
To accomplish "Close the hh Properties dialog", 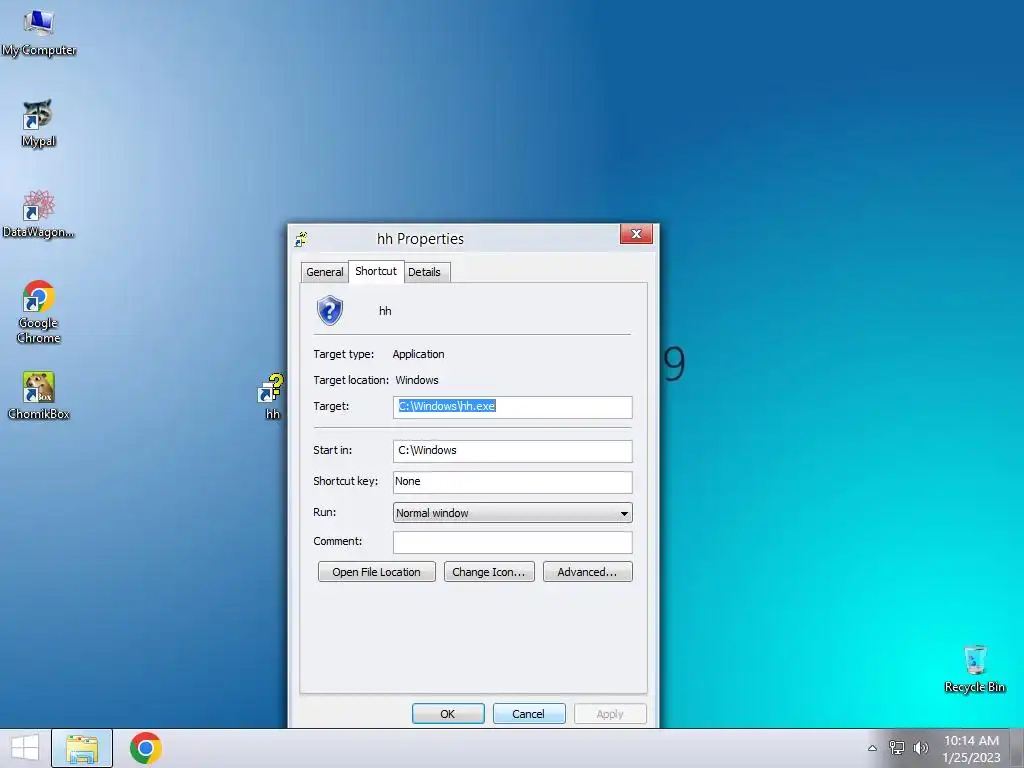I will [x=636, y=234].
